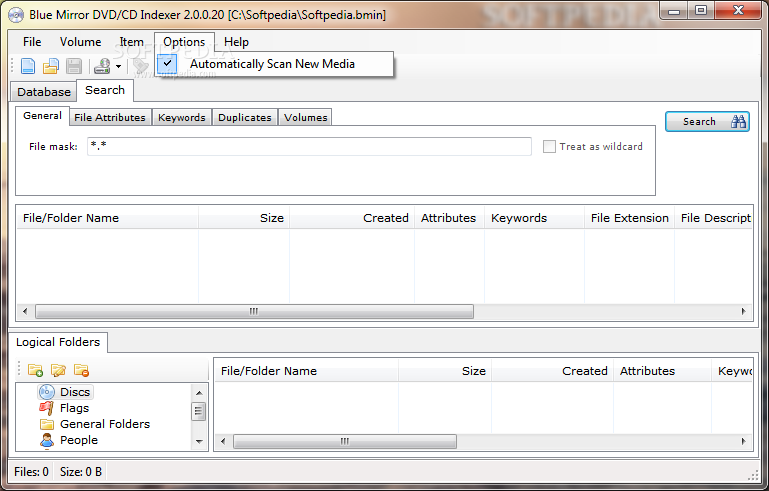Click the Size: 0 B status bar entry
This screenshot has height=491, width=769.
pyautogui.click(x=81, y=472)
